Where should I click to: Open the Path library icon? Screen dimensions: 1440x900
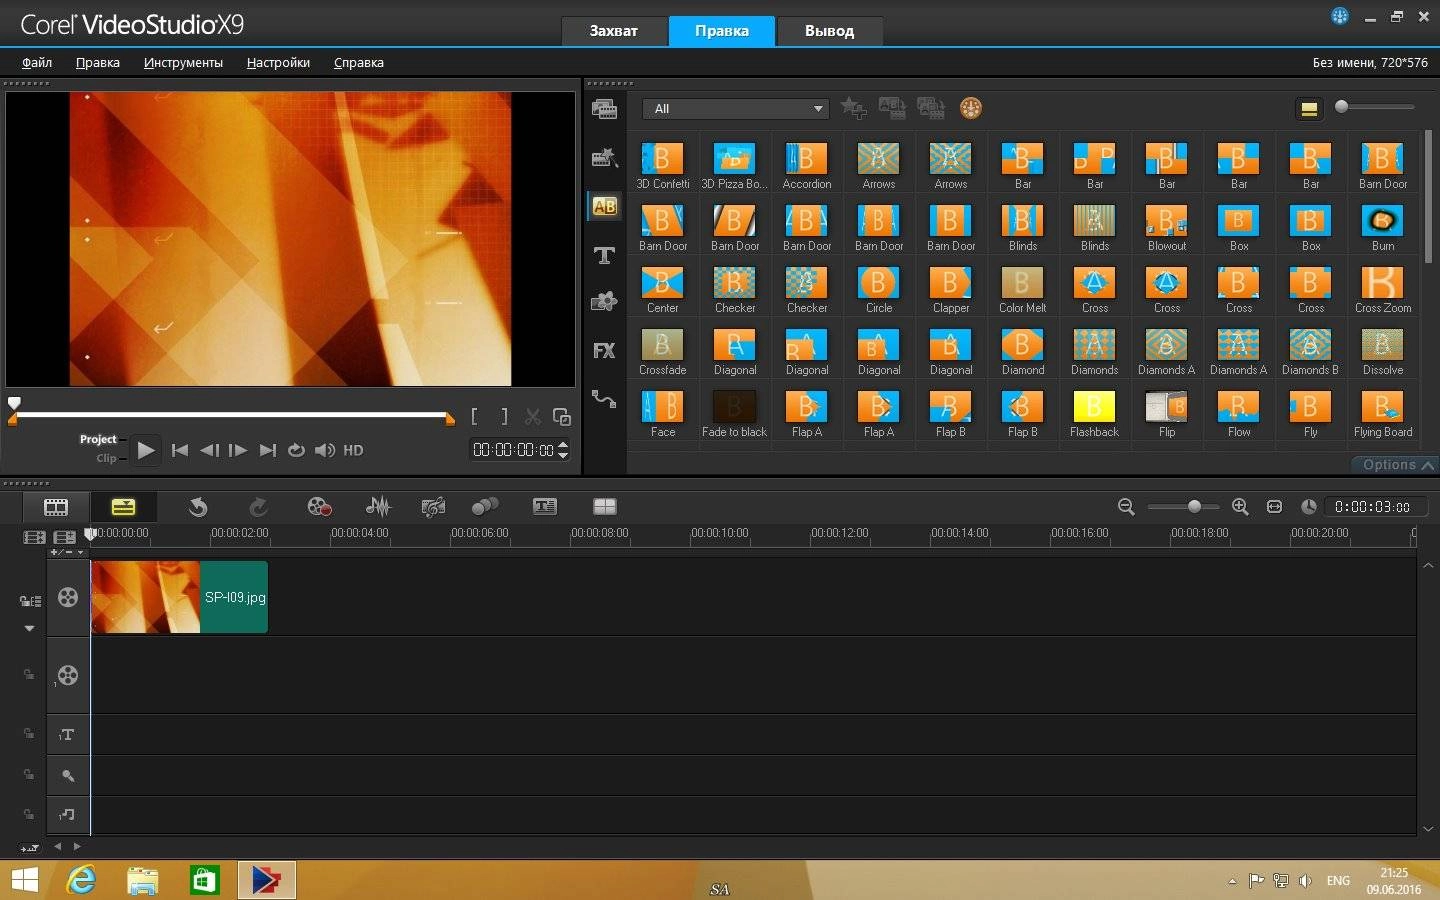coord(604,398)
